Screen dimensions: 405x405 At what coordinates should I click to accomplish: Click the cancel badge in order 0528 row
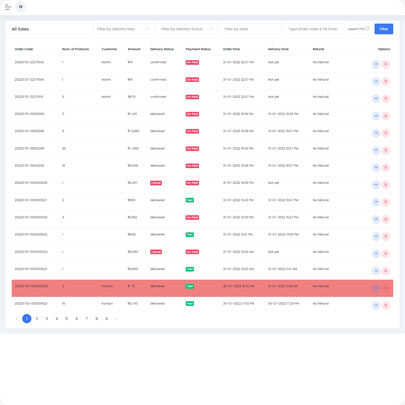point(156,183)
